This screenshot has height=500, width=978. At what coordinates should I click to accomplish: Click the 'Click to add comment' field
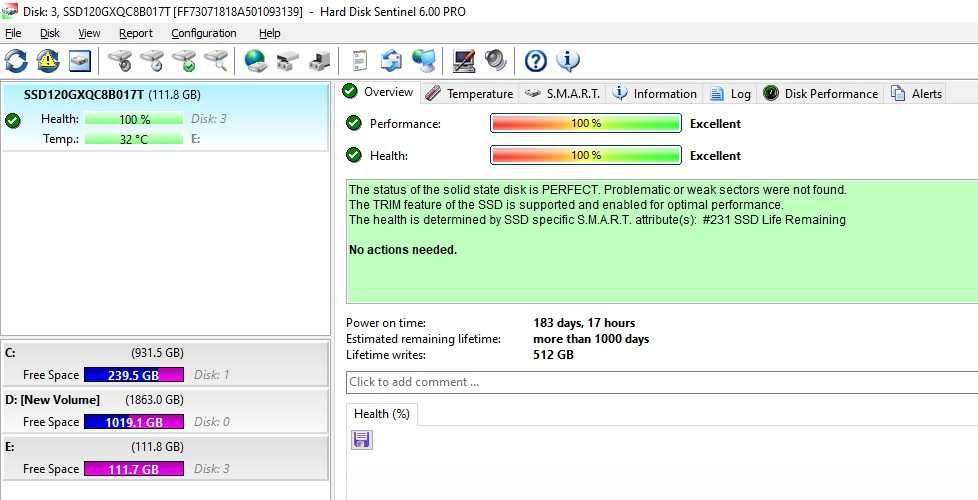[x=662, y=382]
